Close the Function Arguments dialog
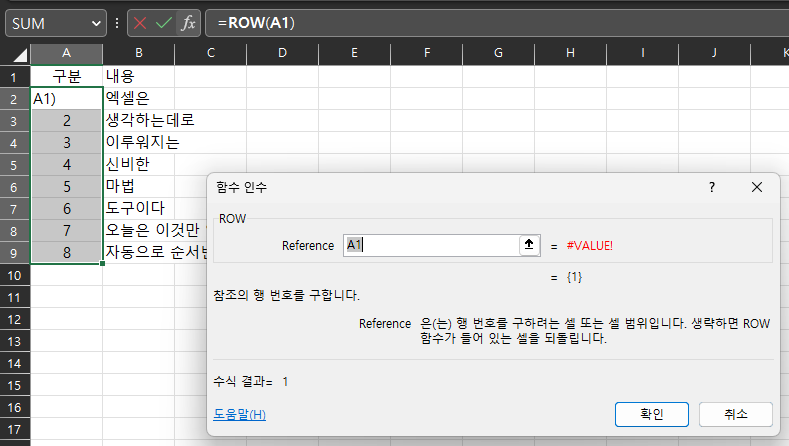The height and width of the screenshot is (446, 789). point(756,187)
